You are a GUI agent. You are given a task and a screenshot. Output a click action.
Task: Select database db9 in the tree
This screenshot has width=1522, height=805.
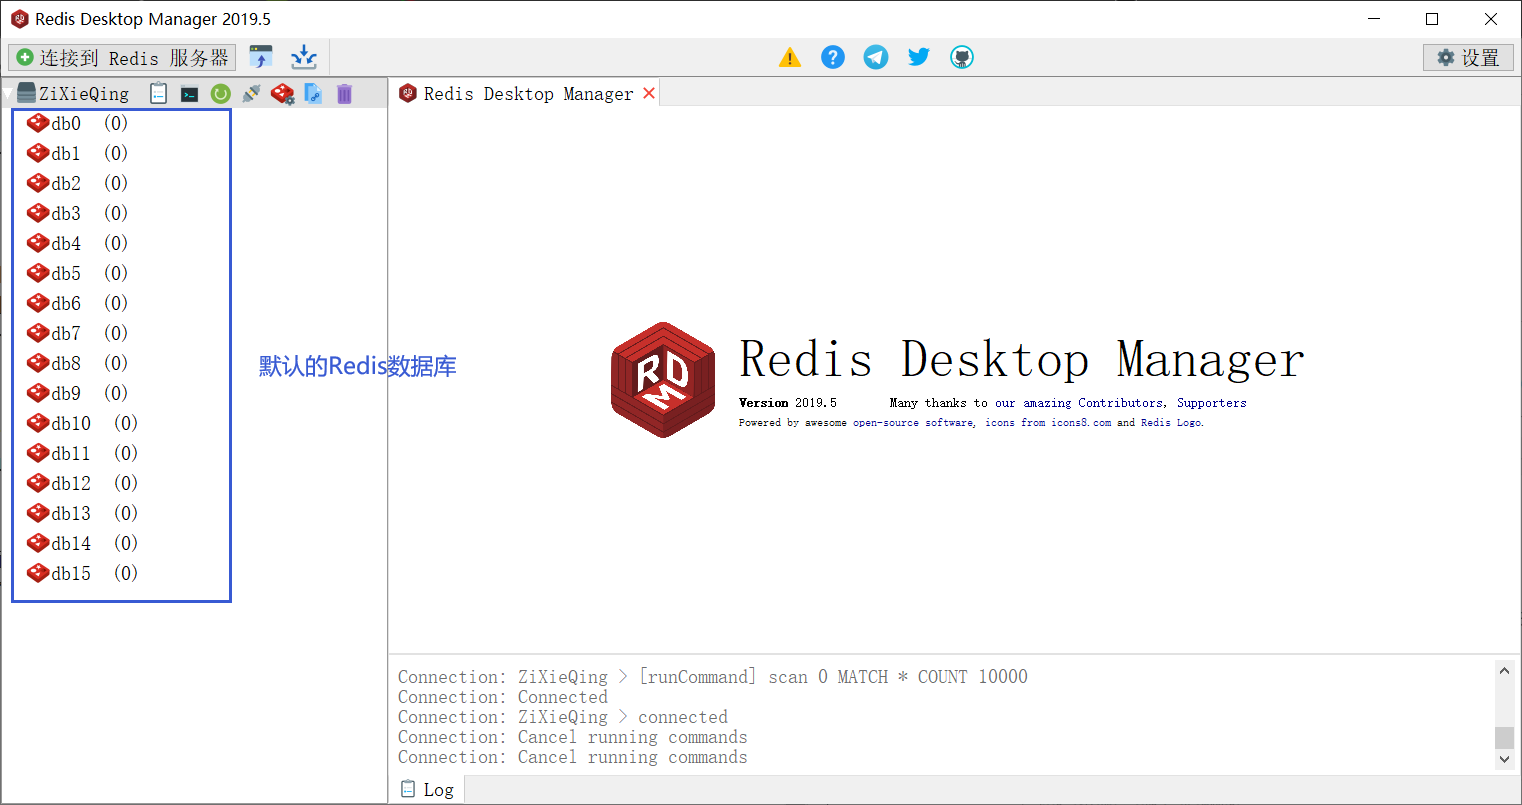tap(77, 394)
